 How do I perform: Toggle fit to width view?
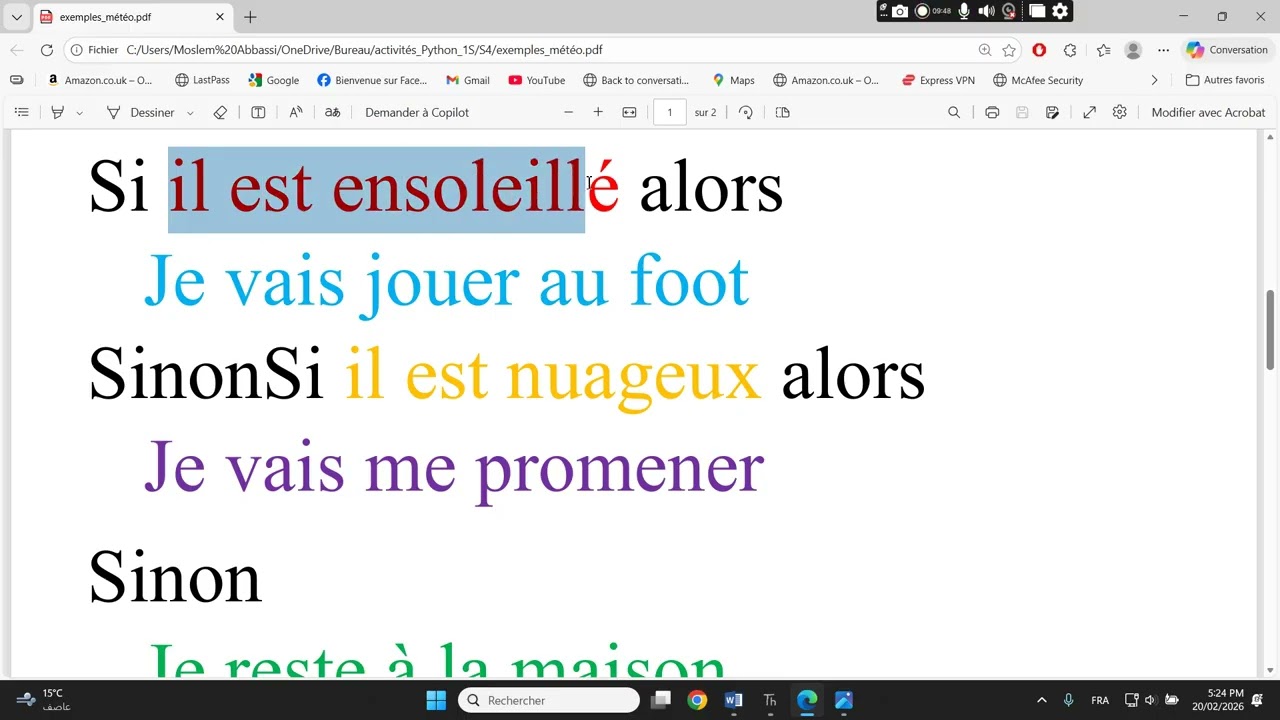coord(629,112)
